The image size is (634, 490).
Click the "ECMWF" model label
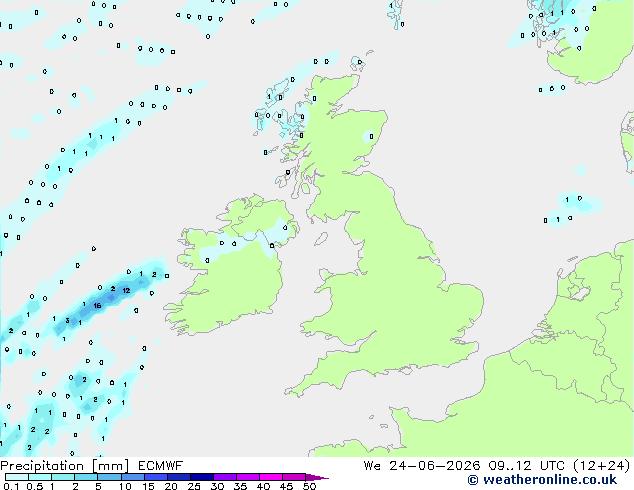click(x=161, y=466)
